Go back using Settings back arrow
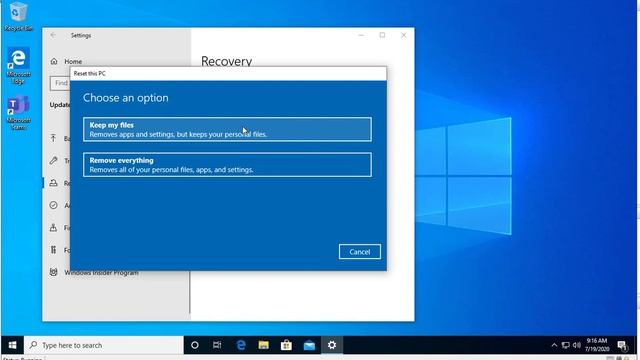 click(53, 36)
